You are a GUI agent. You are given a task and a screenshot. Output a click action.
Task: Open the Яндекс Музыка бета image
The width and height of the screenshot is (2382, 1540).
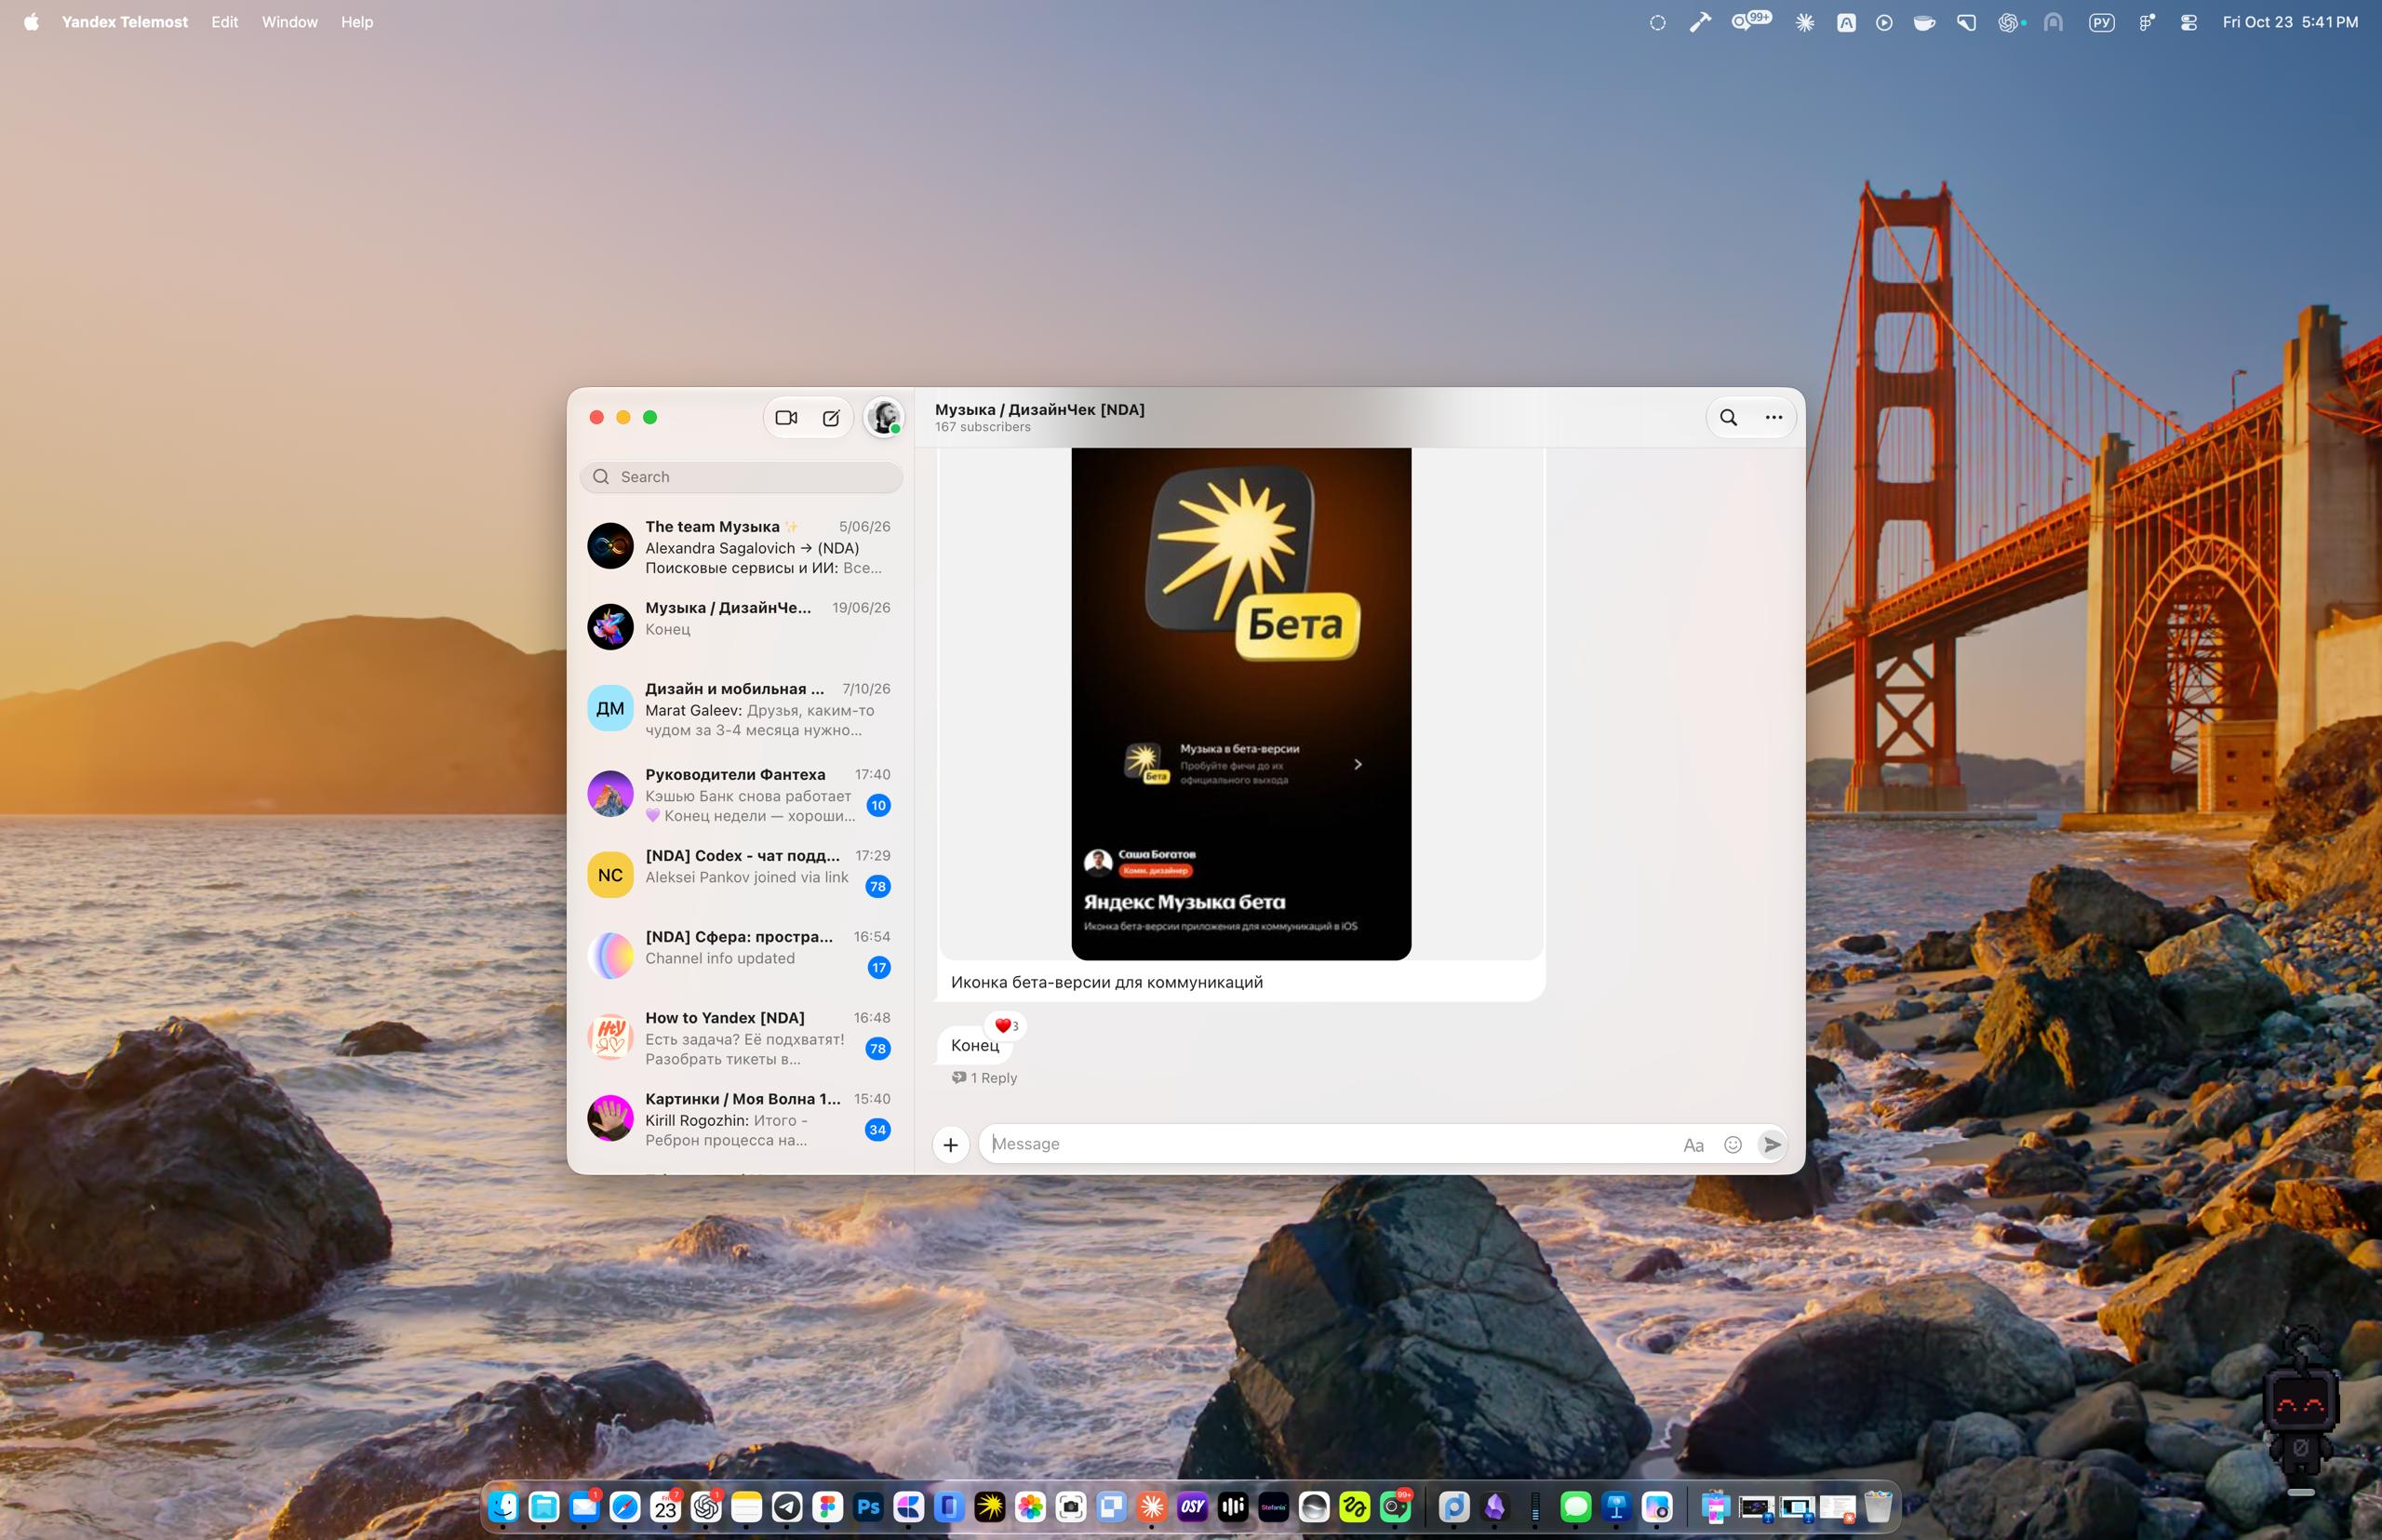click(x=1241, y=704)
